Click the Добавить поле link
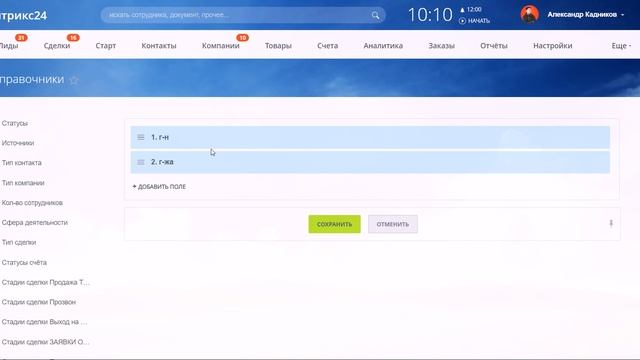640x360 pixels. [x=159, y=187]
